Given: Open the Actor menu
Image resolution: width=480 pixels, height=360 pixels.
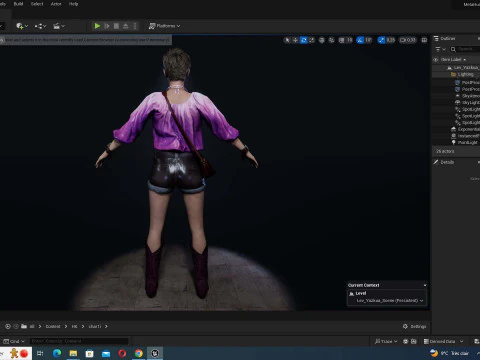Looking at the screenshot, I should pyautogui.click(x=56, y=4).
